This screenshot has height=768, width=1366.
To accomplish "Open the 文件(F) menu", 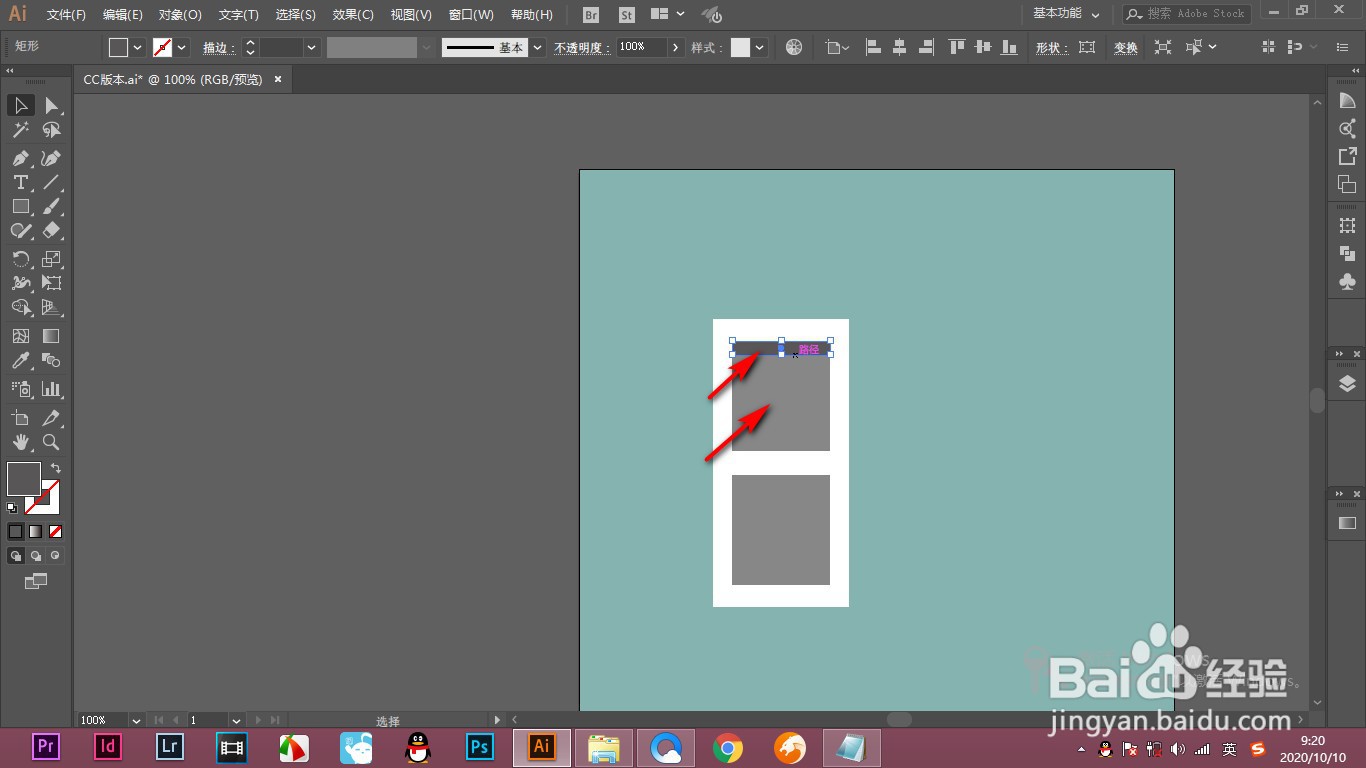I will [x=66, y=15].
